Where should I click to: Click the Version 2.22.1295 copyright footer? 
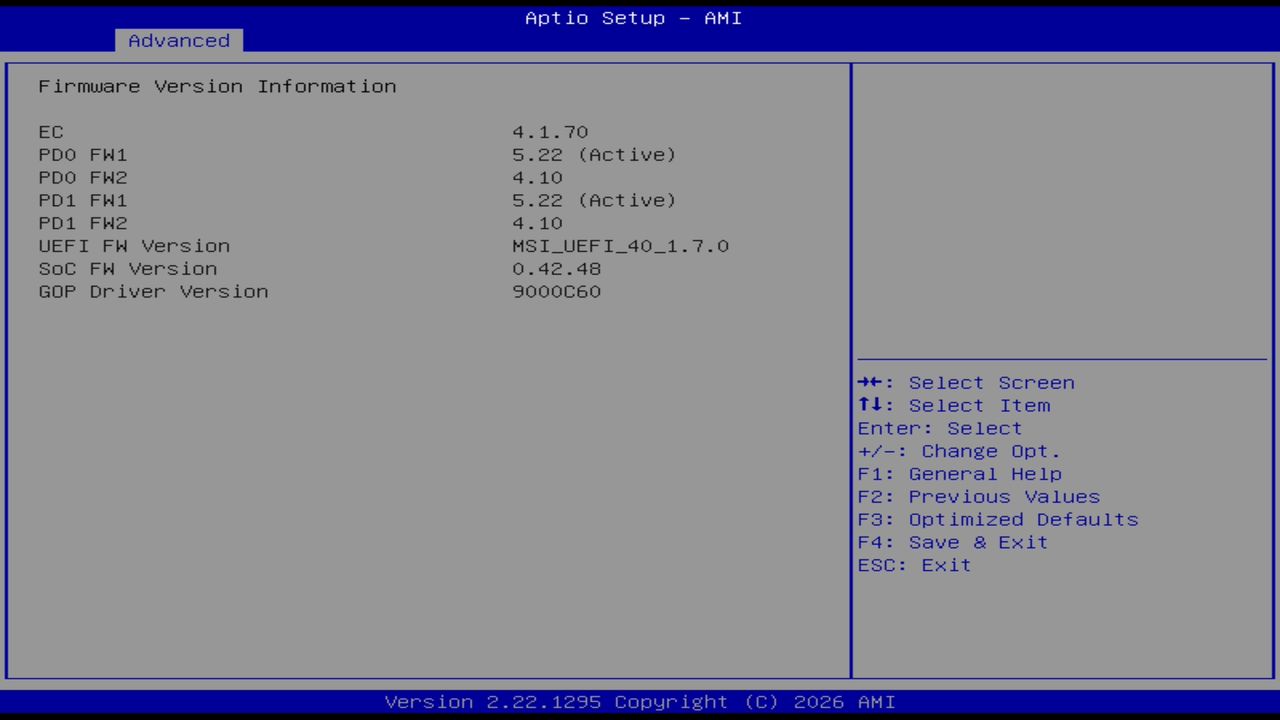pyautogui.click(x=640, y=702)
